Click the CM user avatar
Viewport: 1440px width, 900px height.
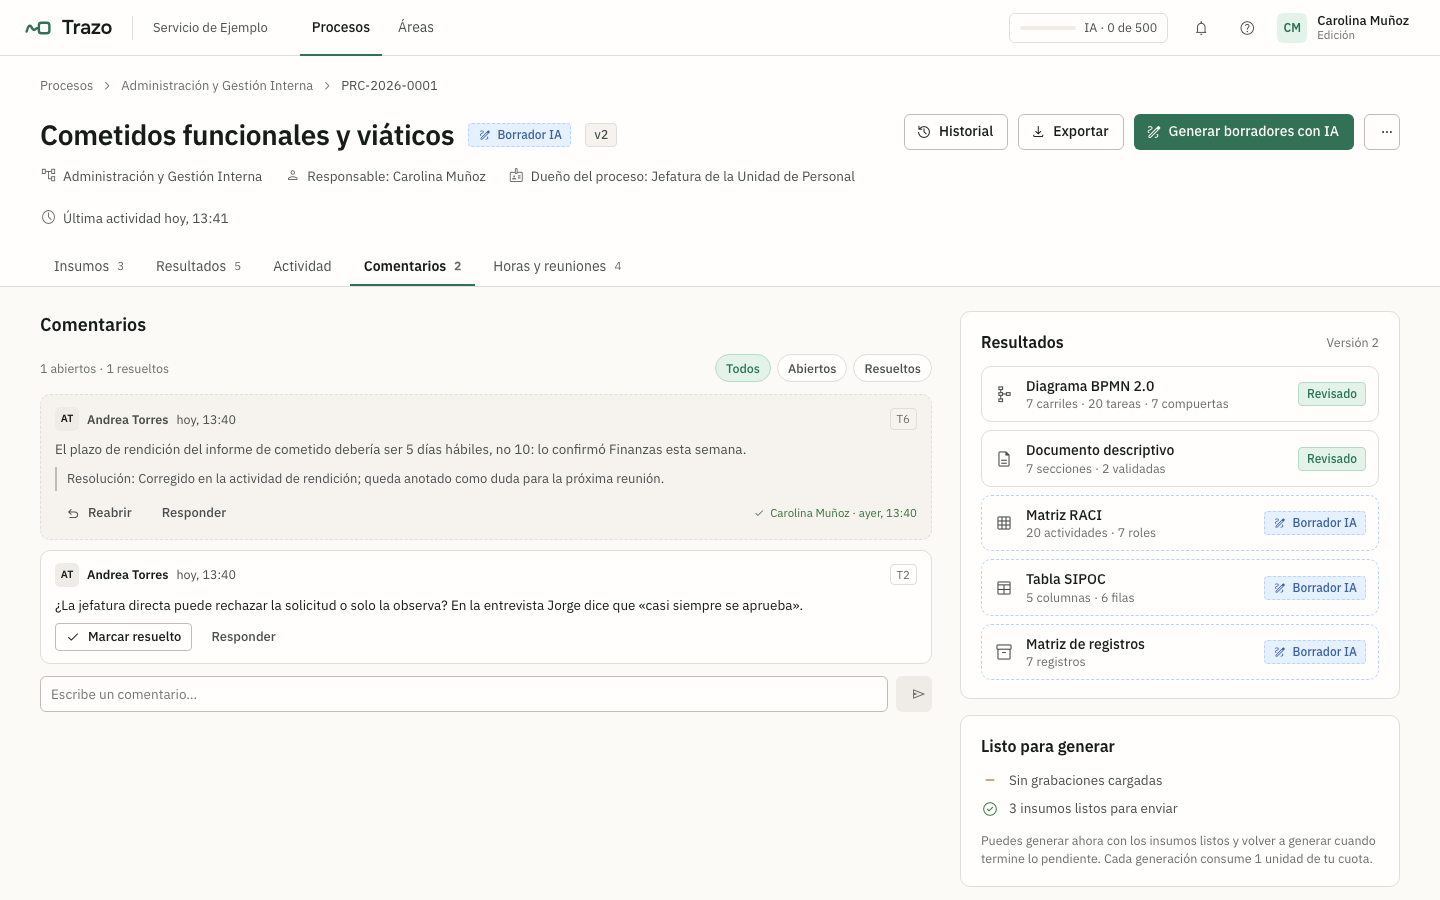[x=1292, y=28]
